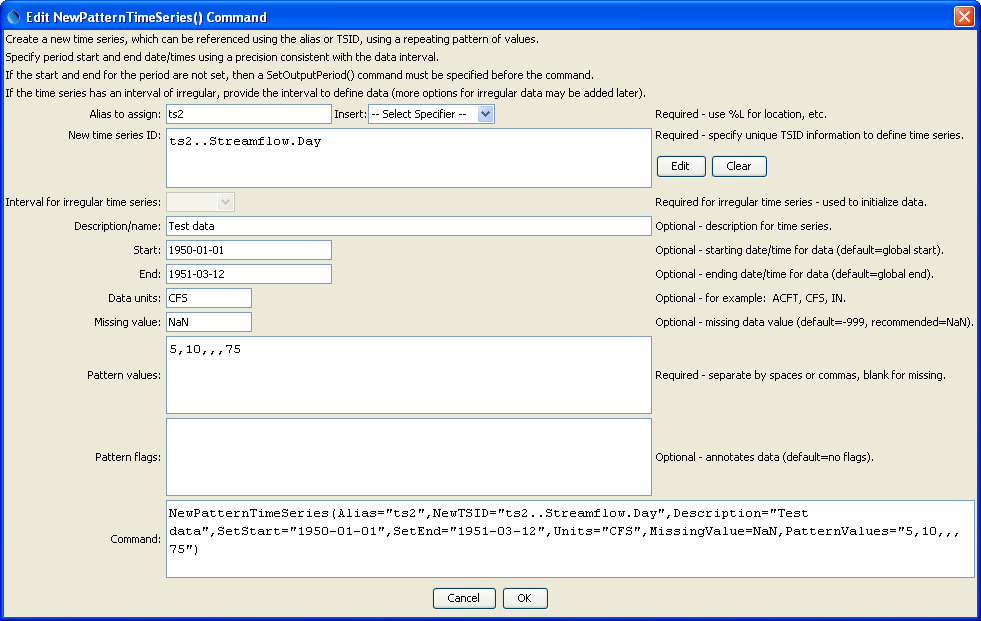Click the Cancel button
Viewport: 981px width, 621px height.
tap(464, 598)
